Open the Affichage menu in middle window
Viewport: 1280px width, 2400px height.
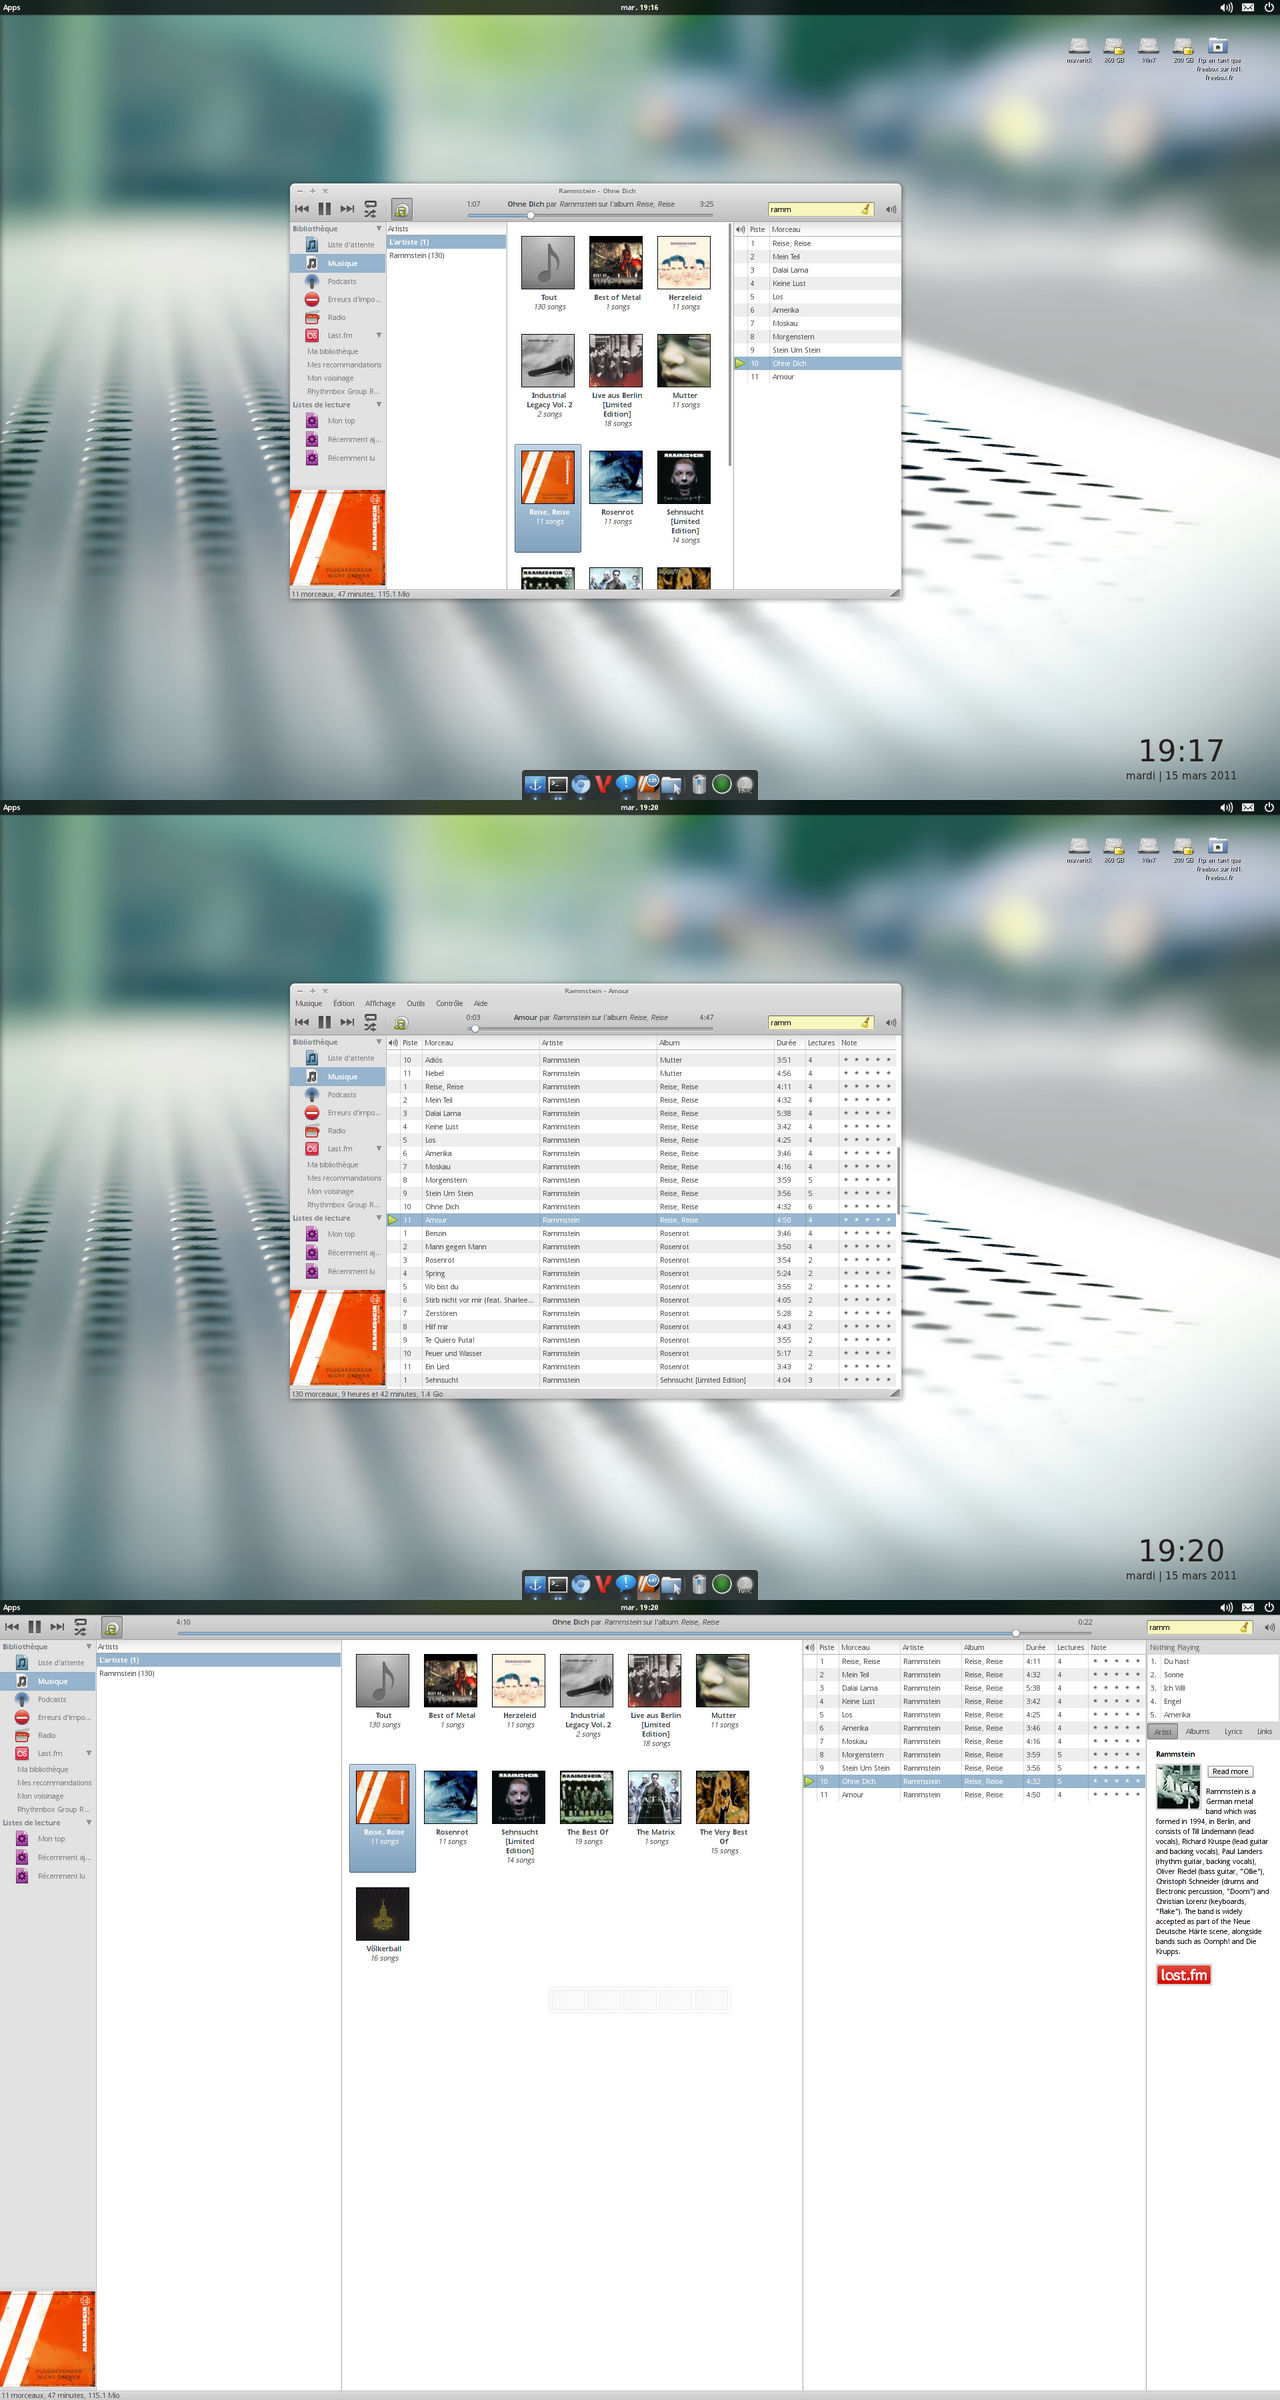click(x=380, y=1003)
